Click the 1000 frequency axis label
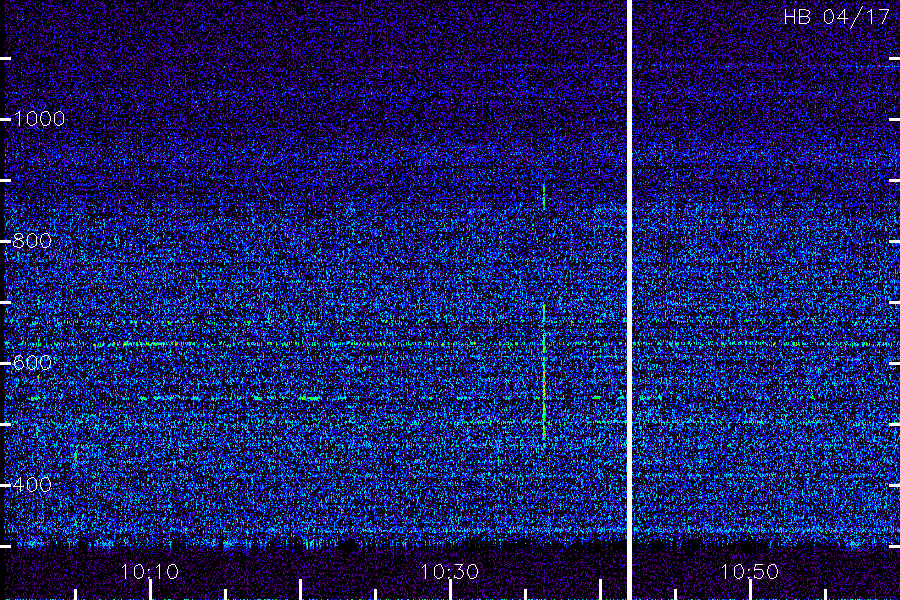Viewport: 900px width, 600px height. pos(38,119)
